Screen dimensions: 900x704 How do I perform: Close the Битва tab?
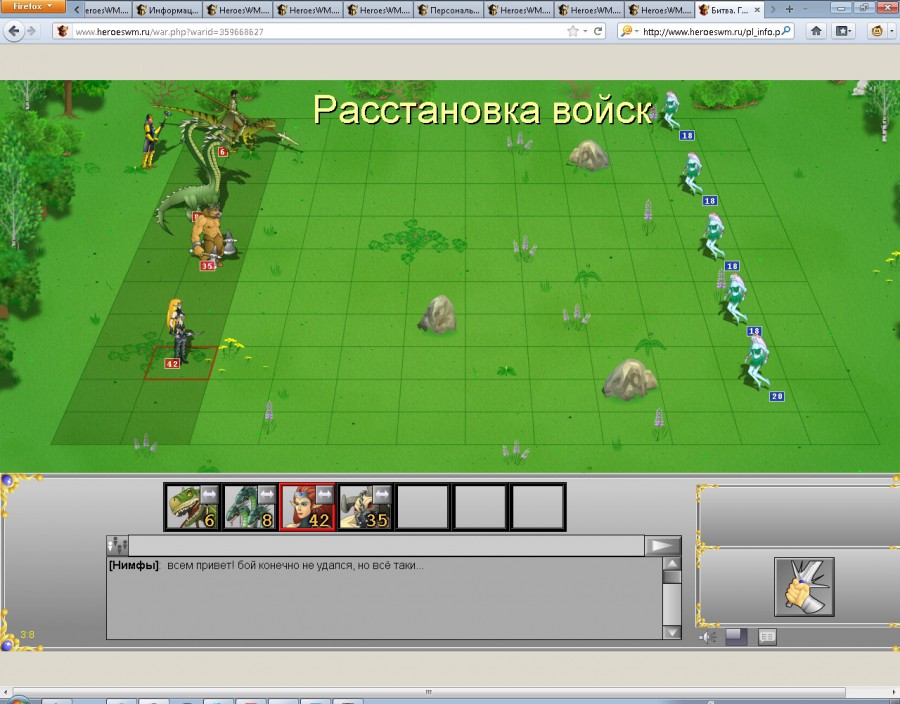click(757, 10)
